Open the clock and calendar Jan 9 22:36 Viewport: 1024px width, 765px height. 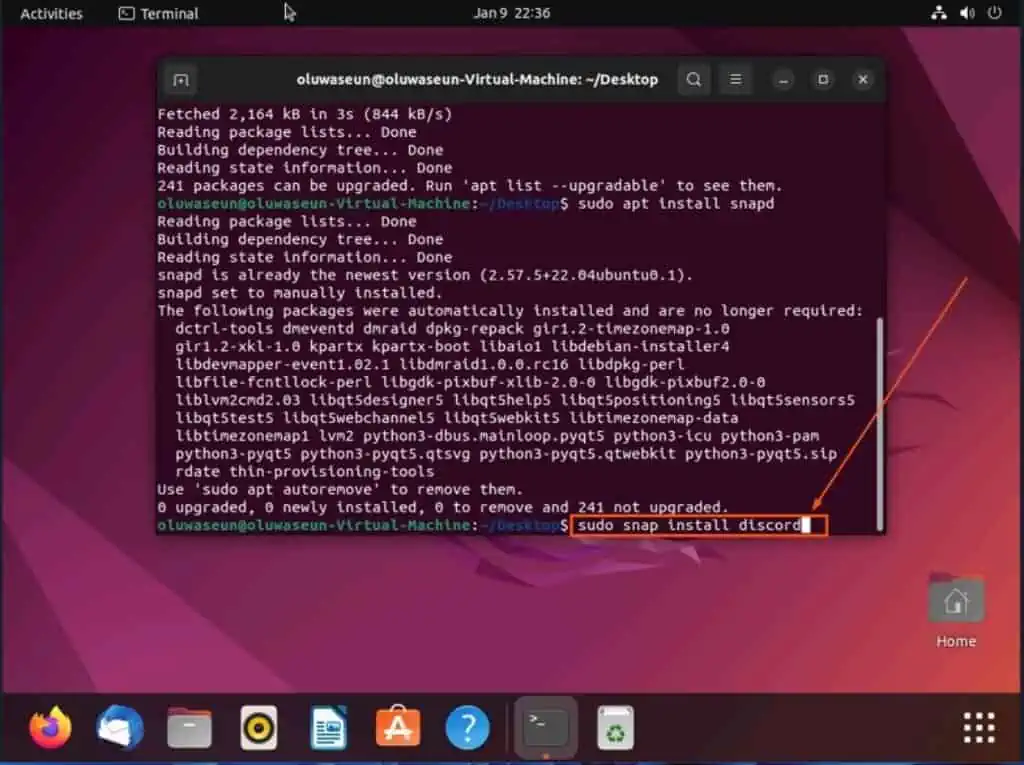(x=511, y=13)
